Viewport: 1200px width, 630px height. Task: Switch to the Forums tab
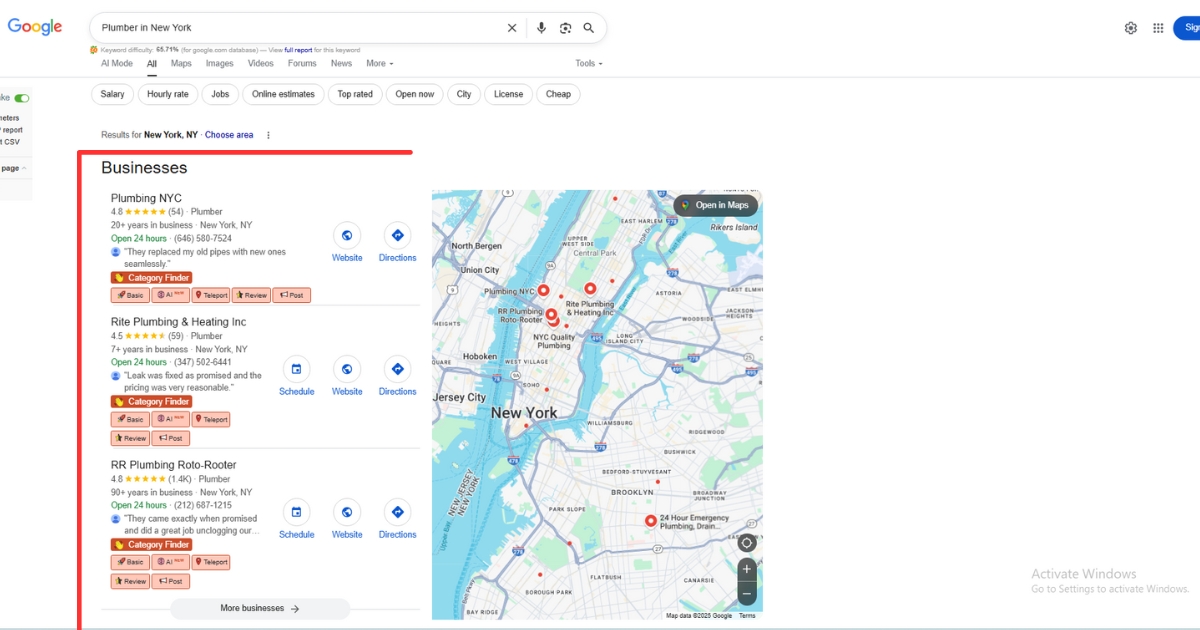tap(302, 63)
